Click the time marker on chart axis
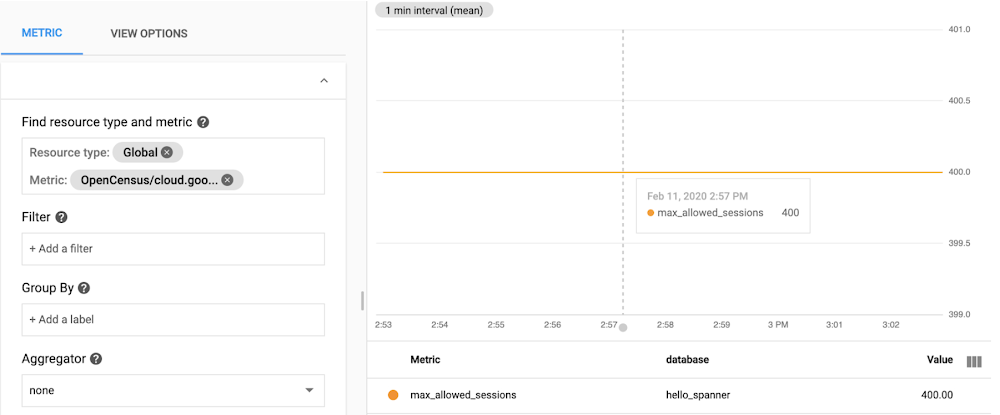Image resolution: width=1000 pixels, height=415 pixels. coord(623,327)
